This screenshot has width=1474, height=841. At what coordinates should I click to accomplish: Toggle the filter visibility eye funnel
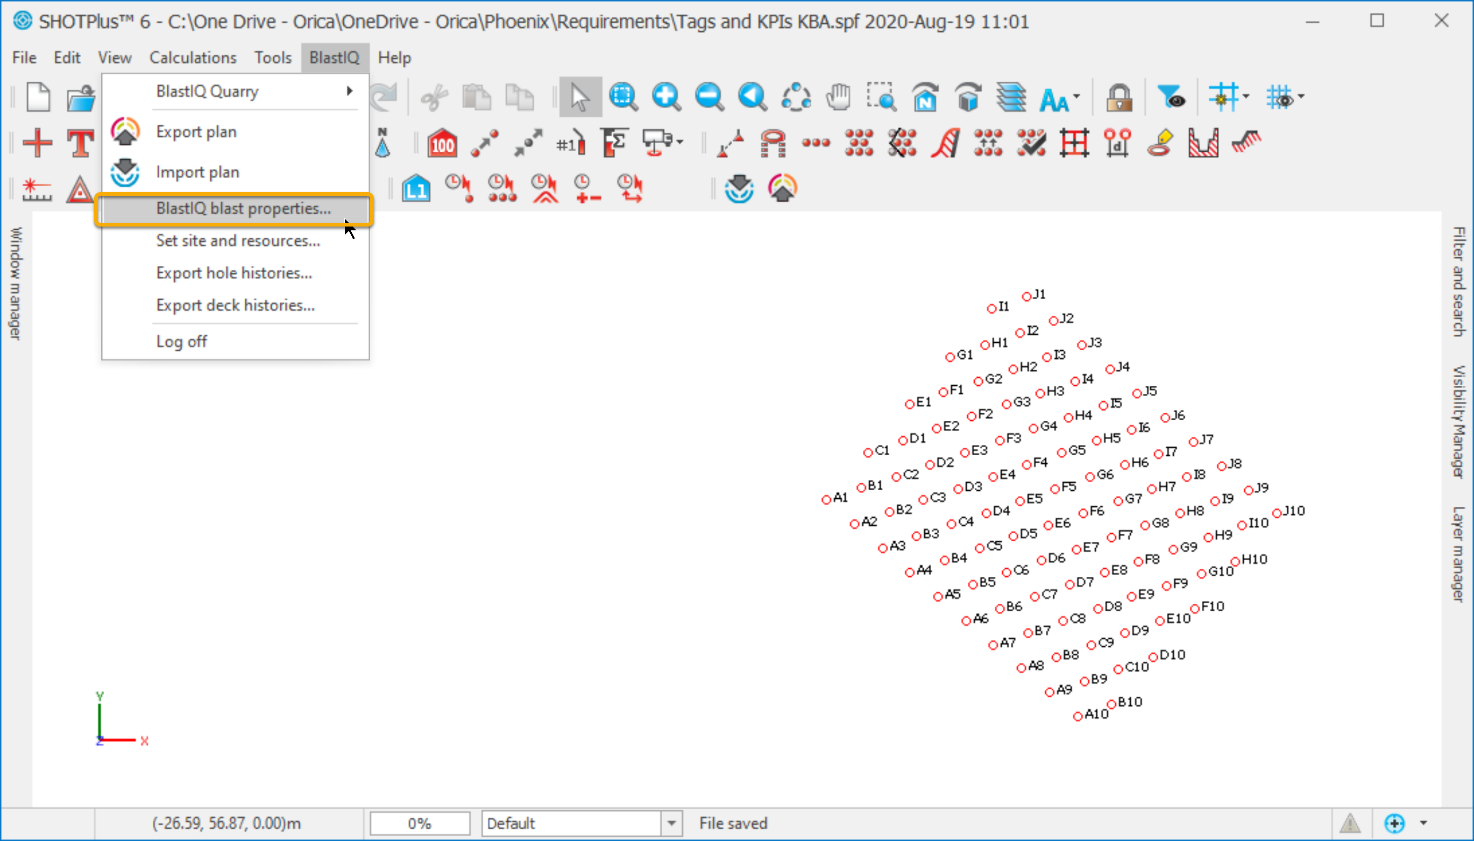pos(1171,97)
